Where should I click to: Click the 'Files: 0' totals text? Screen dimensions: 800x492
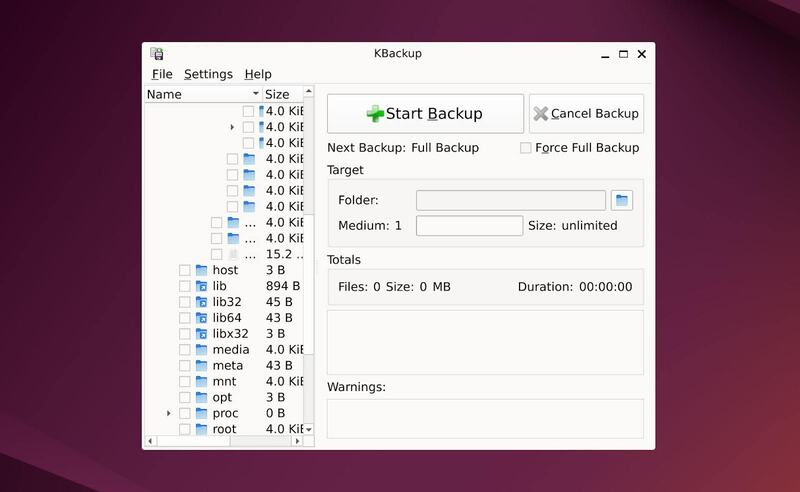pos(359,287)
